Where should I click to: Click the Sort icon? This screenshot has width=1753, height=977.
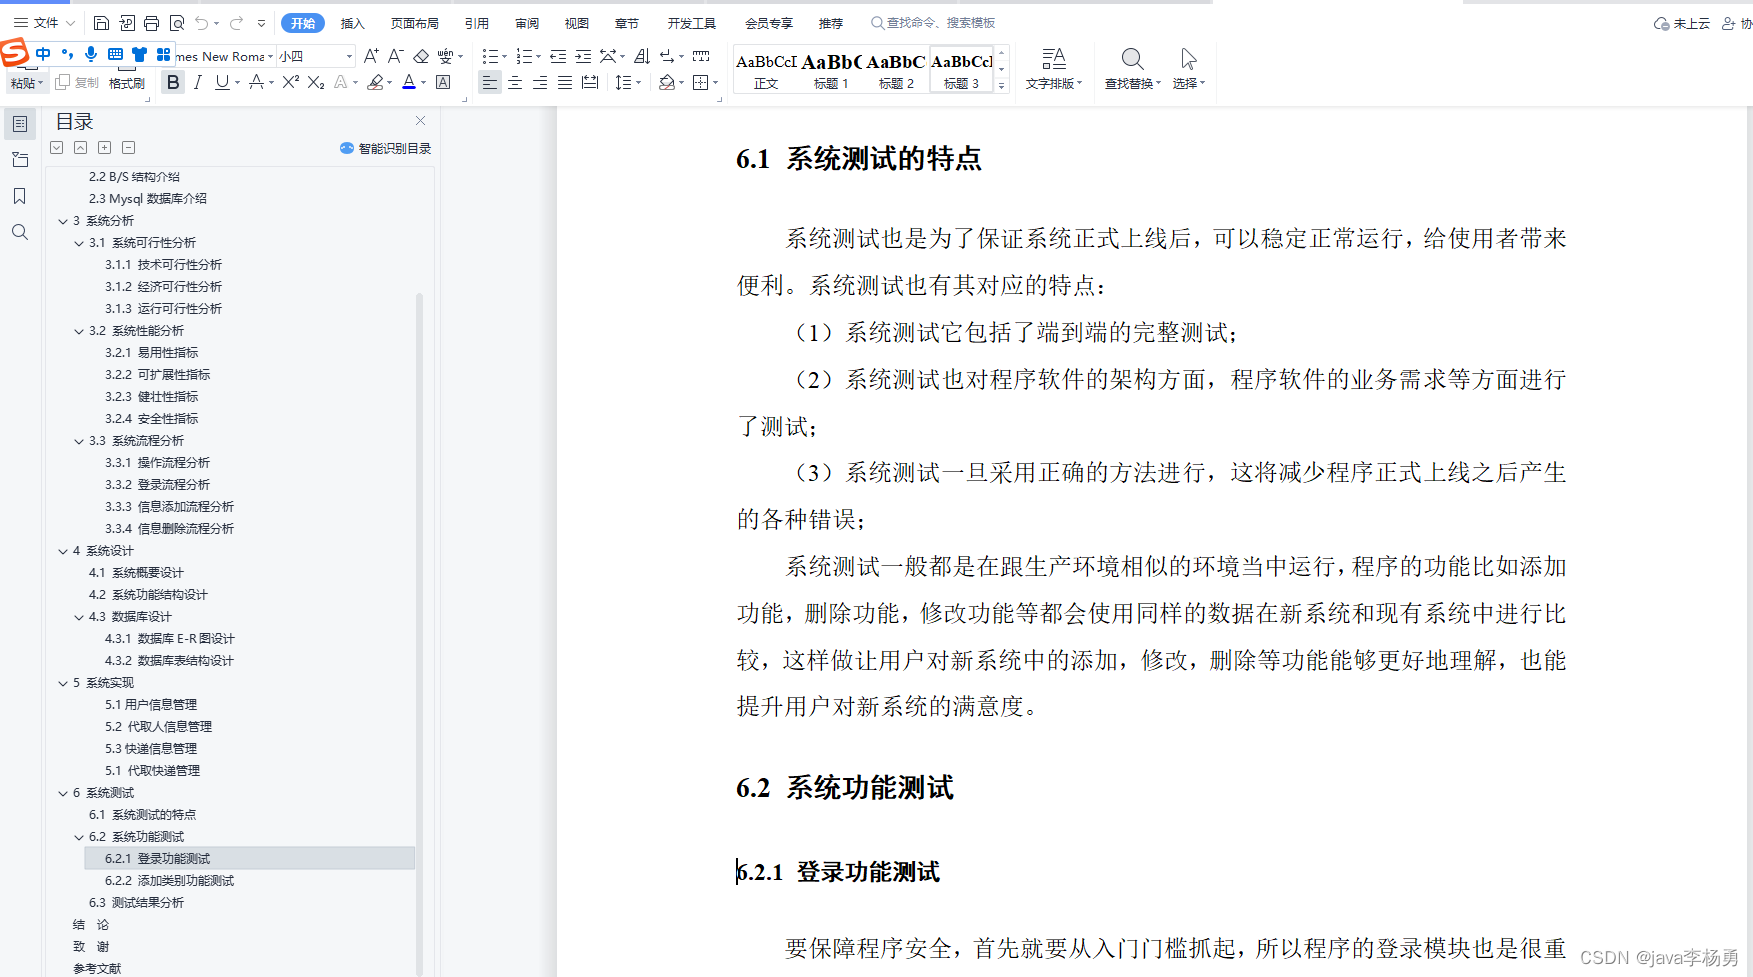pyautogui.click(x=642, y=56)
